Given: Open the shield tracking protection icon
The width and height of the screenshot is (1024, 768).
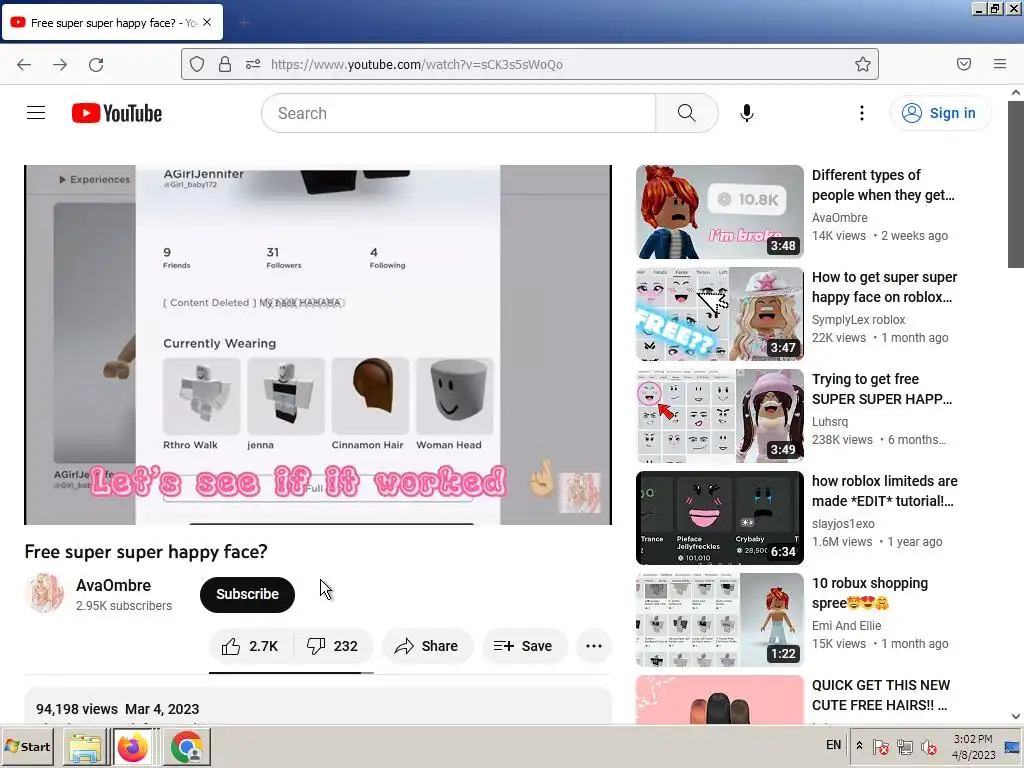Looking at the screenshot, I should pos(197,64).
